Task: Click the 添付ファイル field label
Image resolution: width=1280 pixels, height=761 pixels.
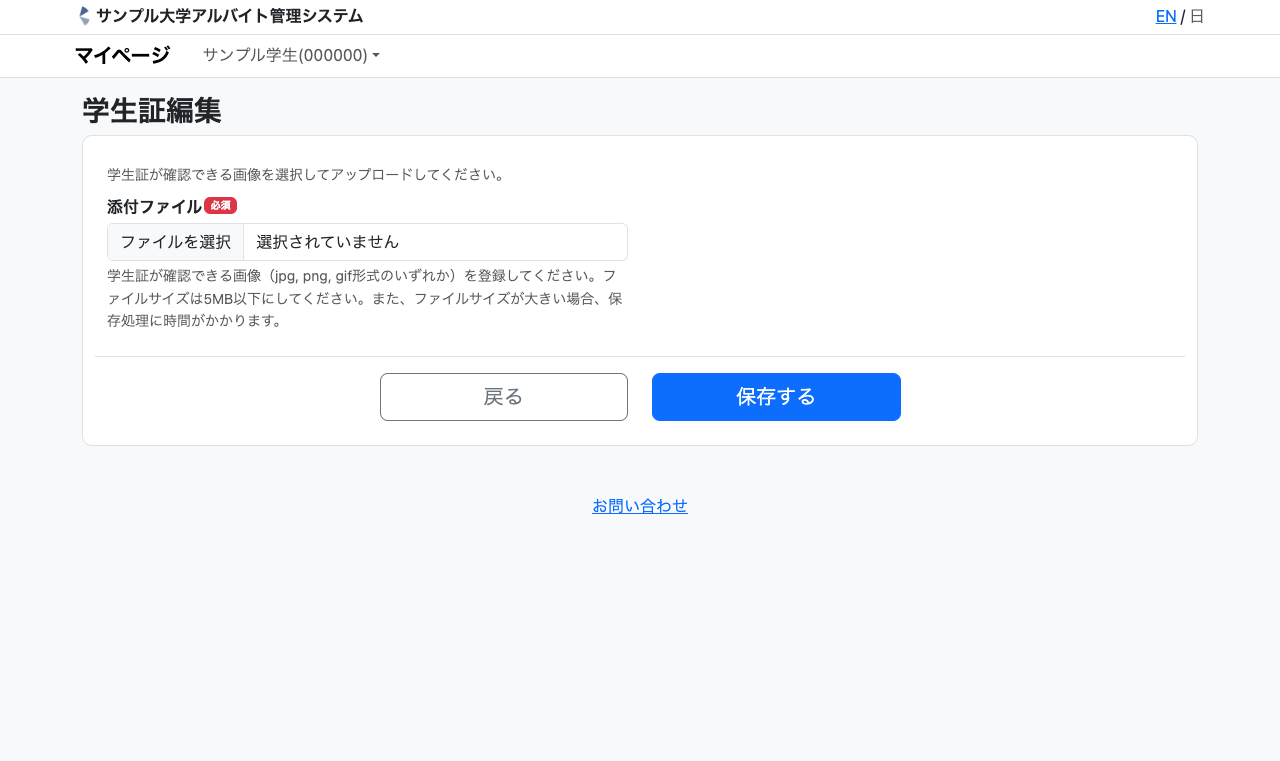Action: tap(154, 207)
